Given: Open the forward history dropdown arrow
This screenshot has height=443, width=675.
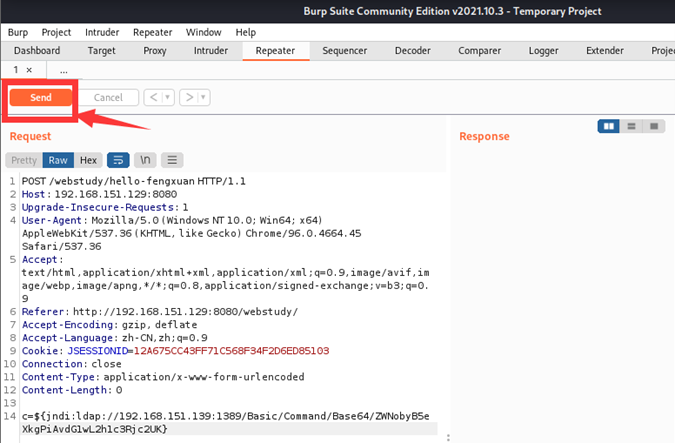Looking at the screenshot, I should coord(204,97).
